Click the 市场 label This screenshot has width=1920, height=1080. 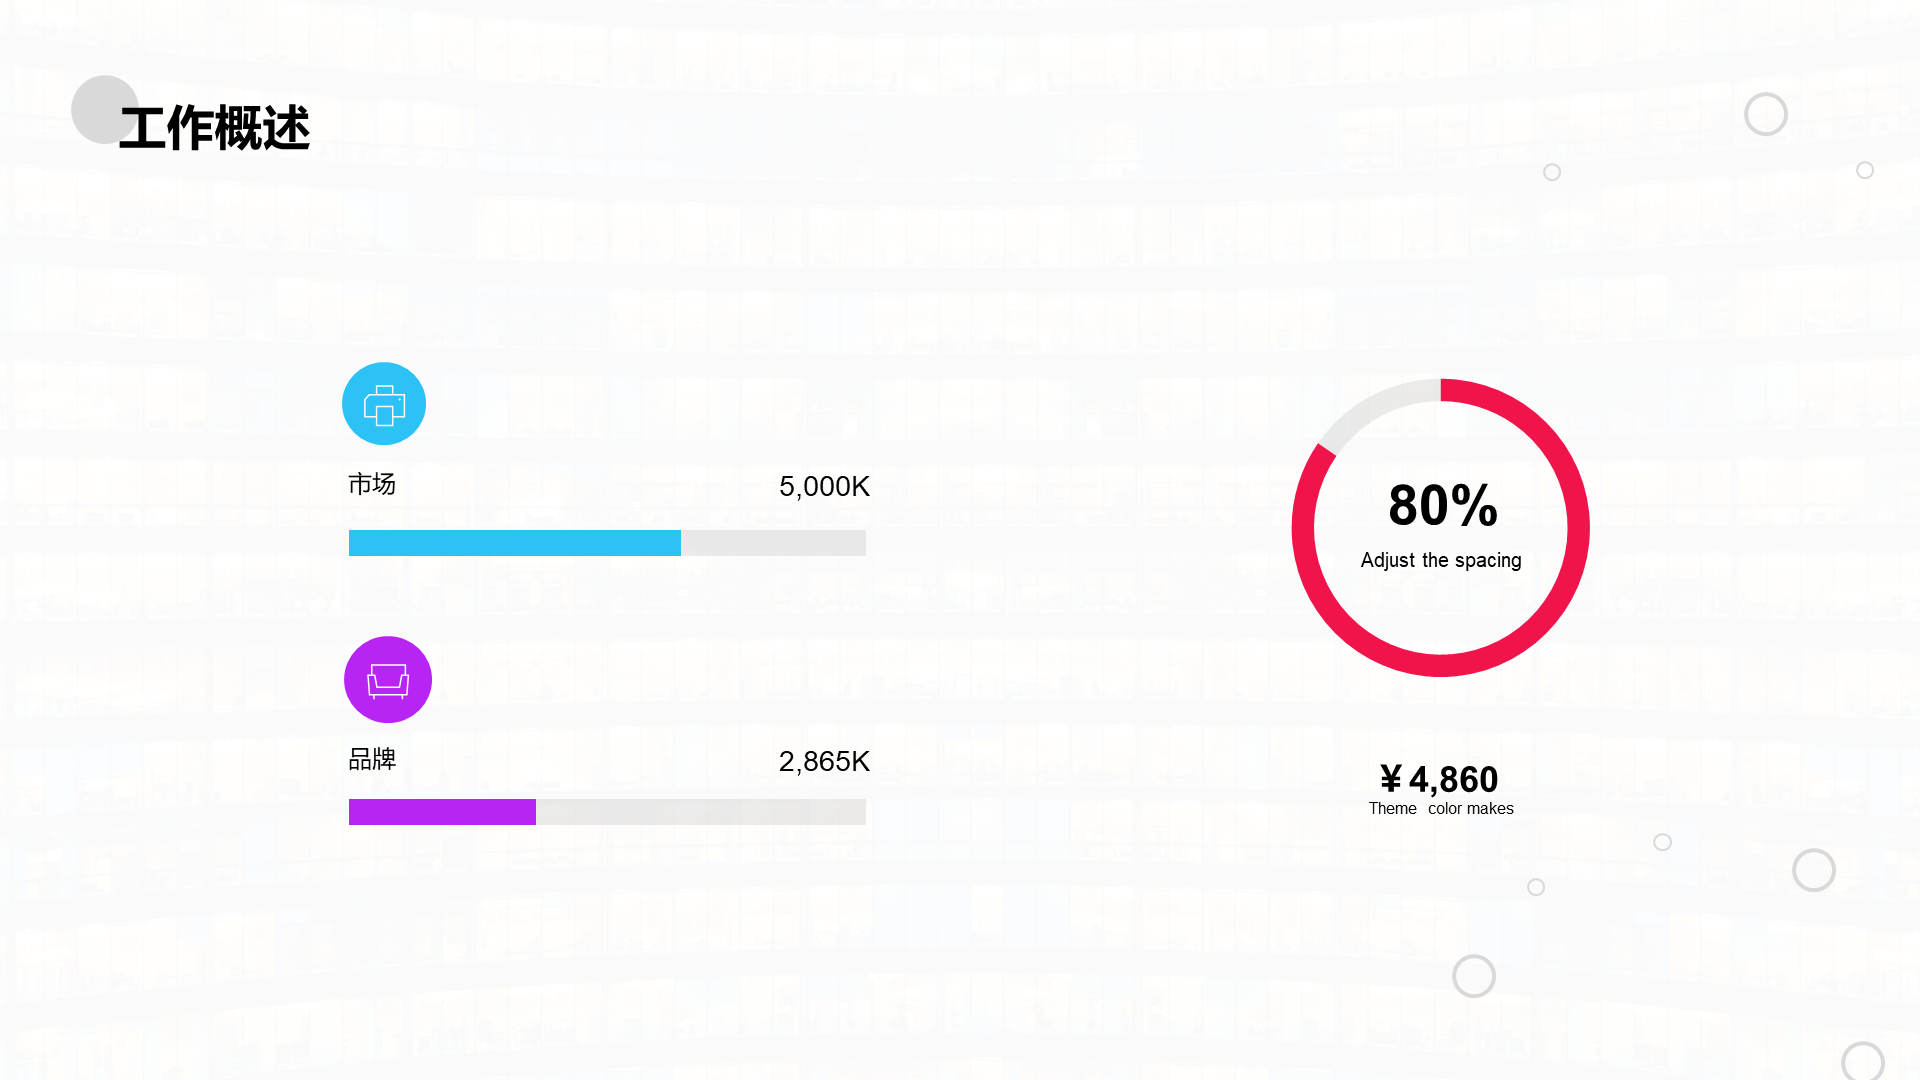point(372,484)
